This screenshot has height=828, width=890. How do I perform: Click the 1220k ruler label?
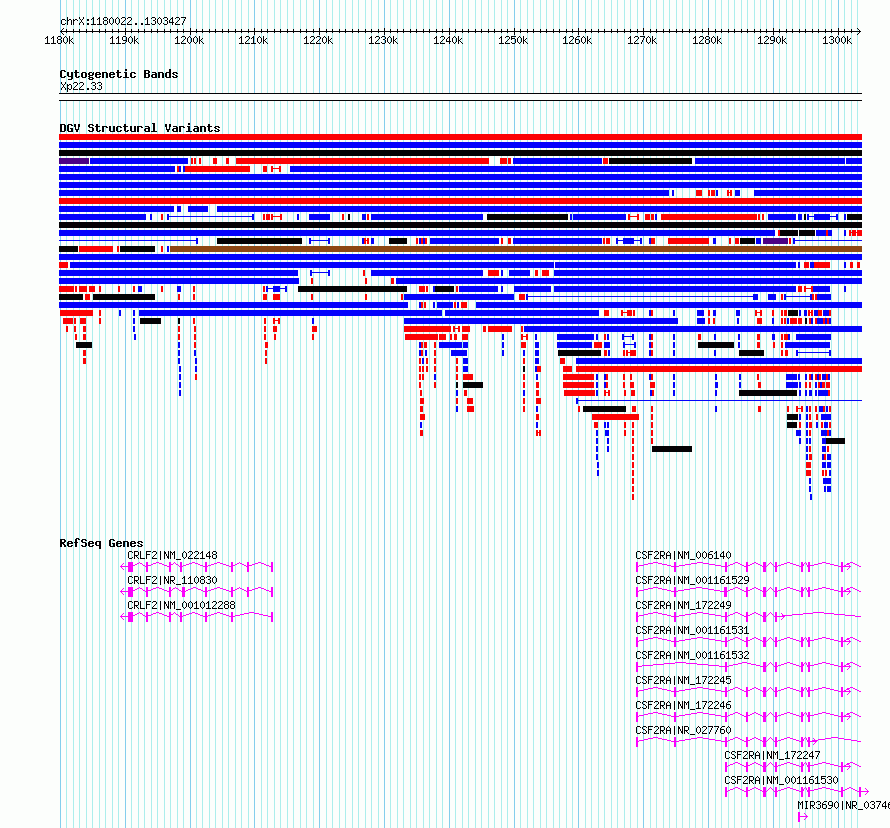(318, 40)
